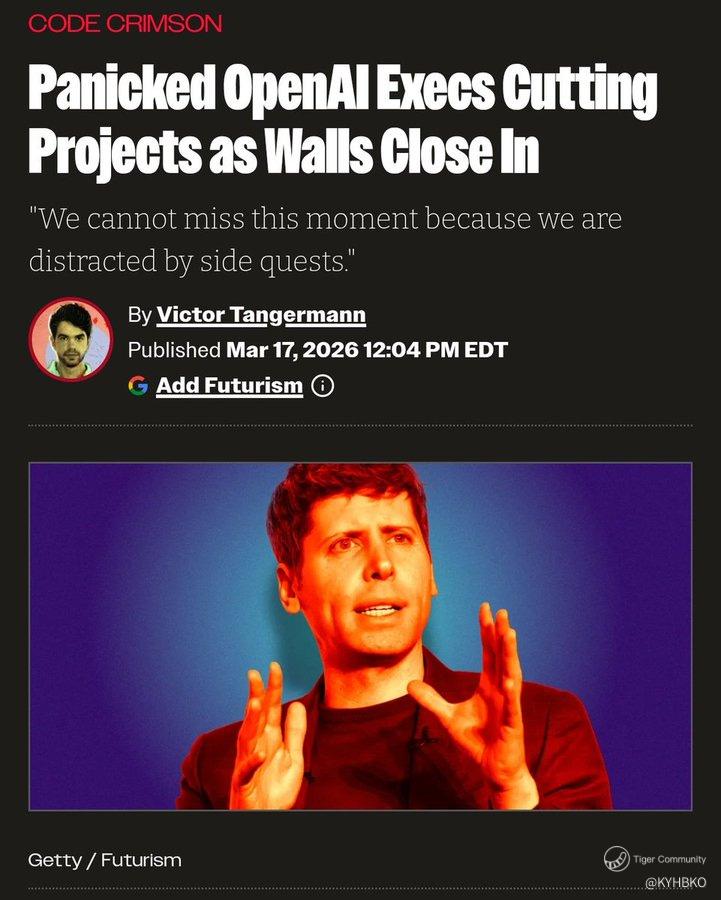Open Victor Tangermann's author avatar
This screenshot has width=721, height=900.
71,339
